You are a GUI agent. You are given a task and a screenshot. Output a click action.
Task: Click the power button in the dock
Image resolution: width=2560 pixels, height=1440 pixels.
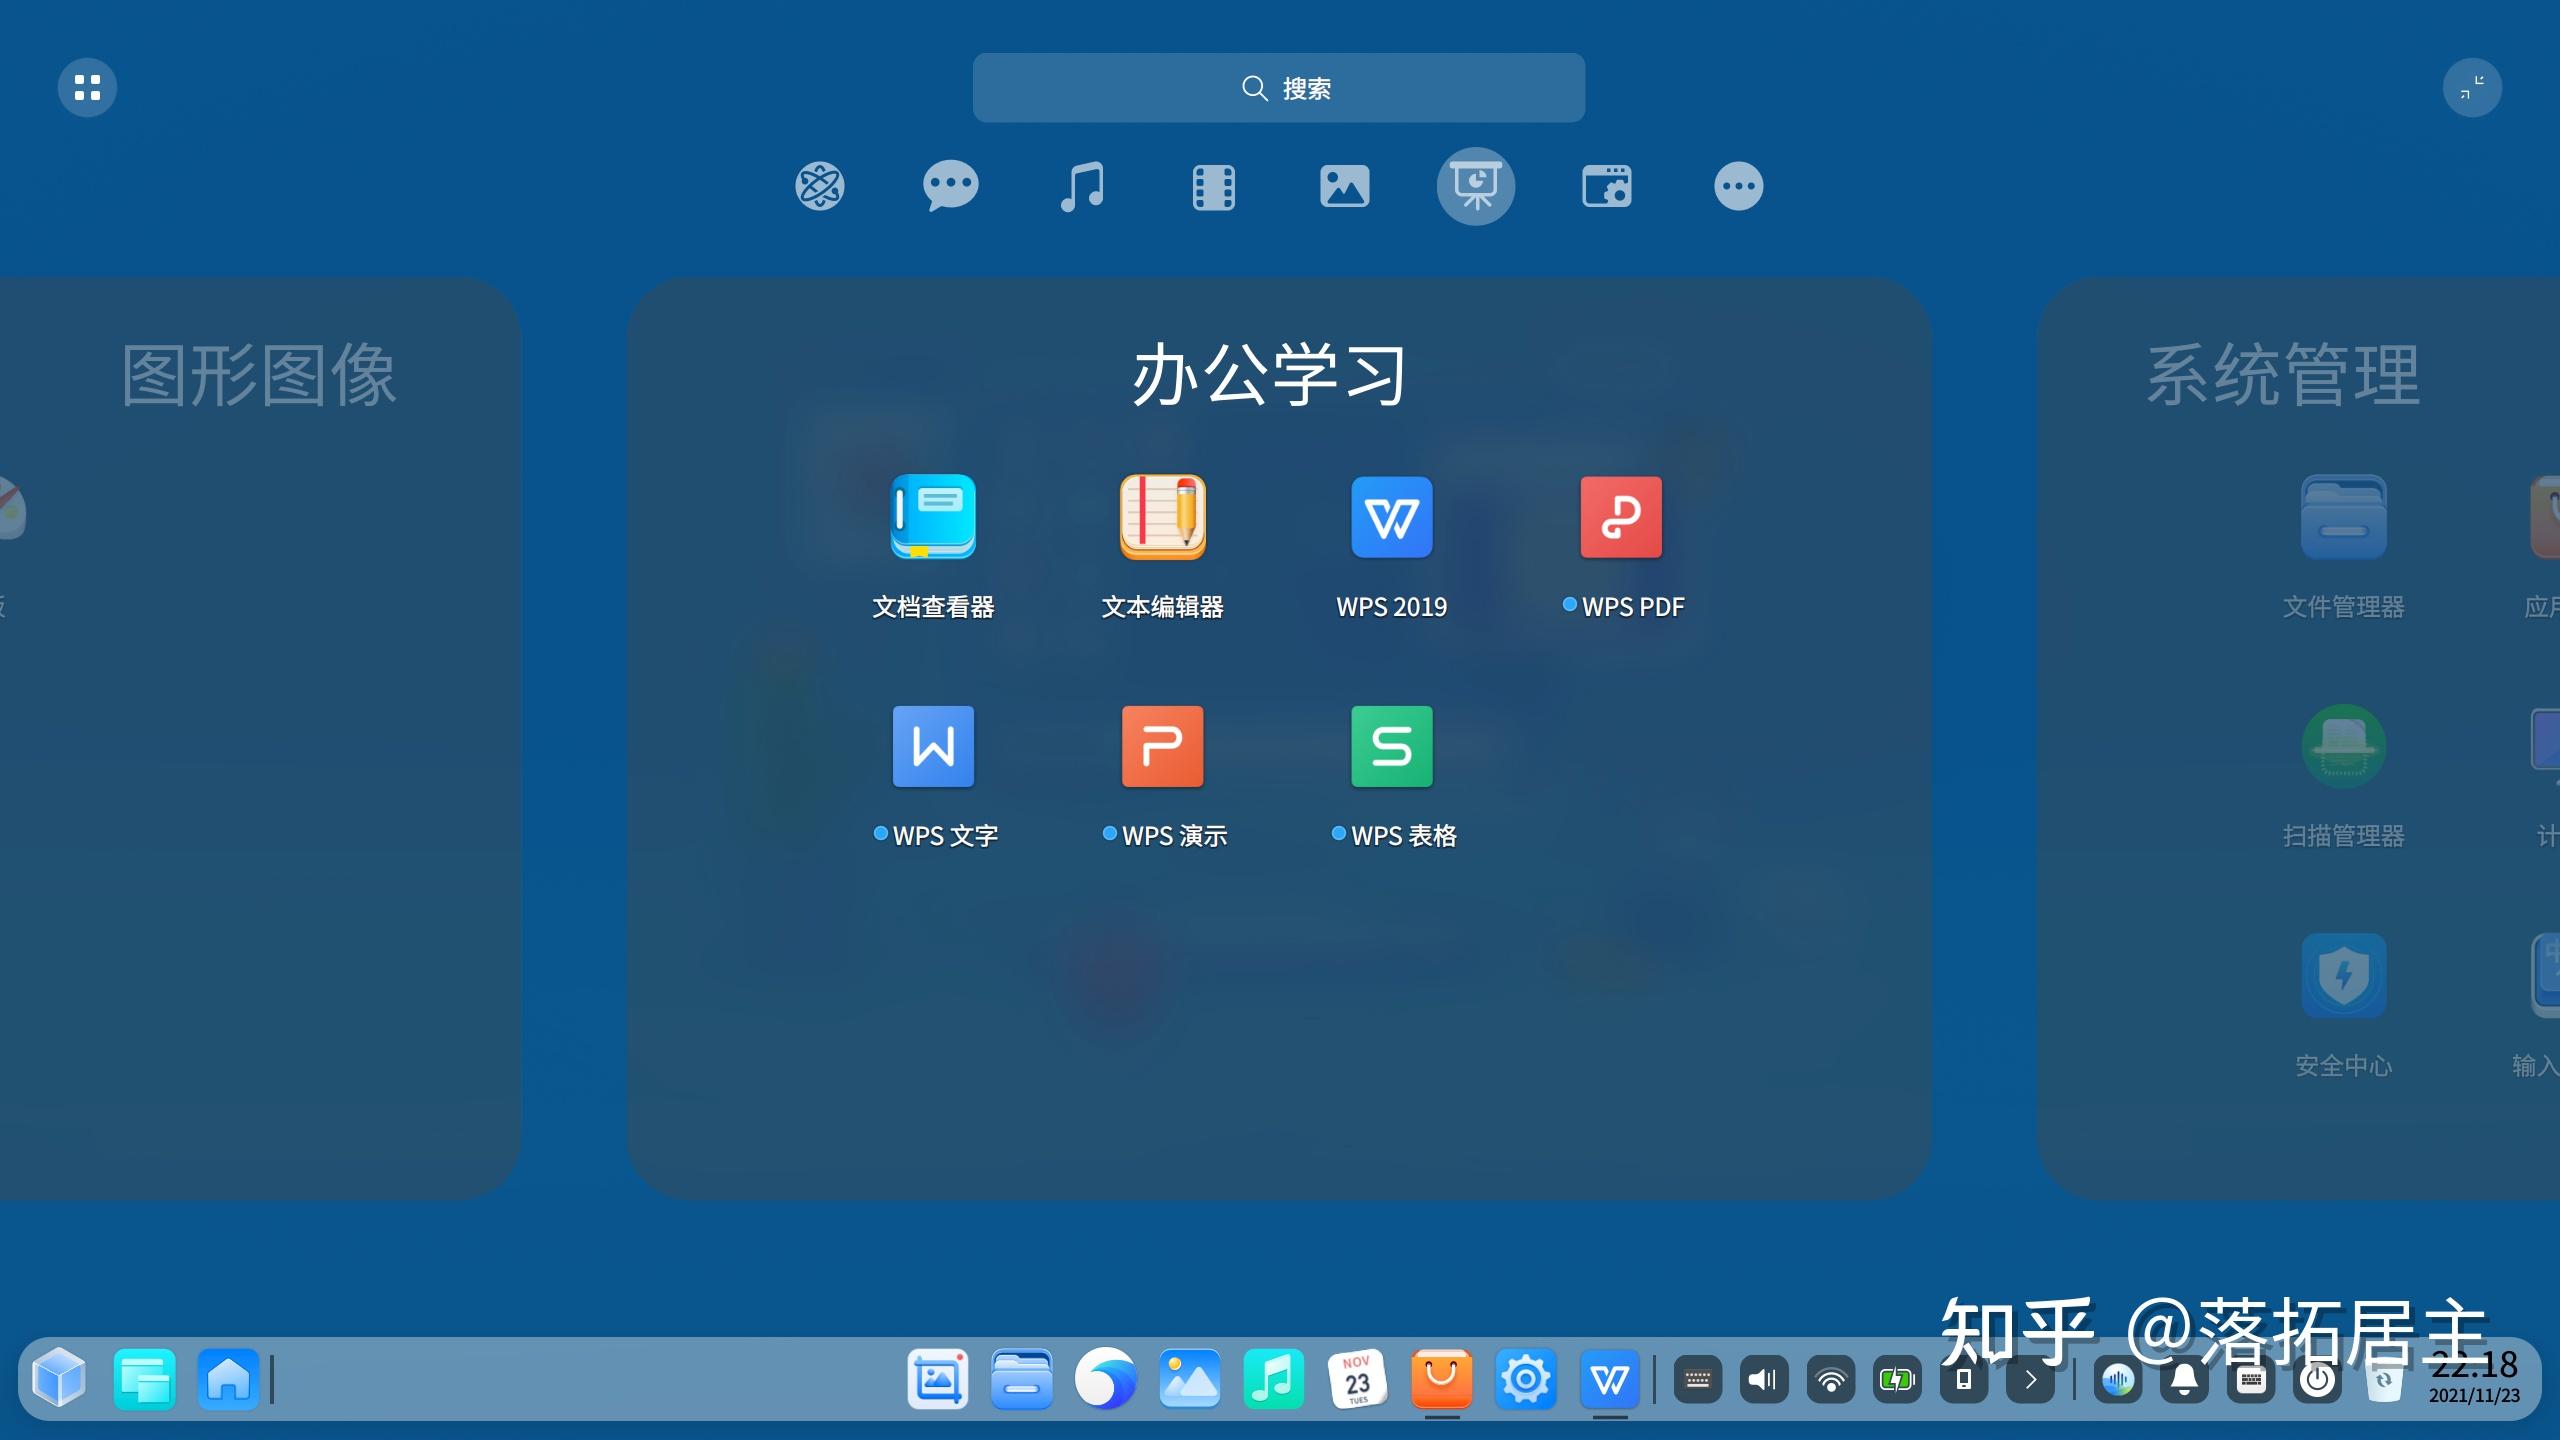coord(2318,1380)
